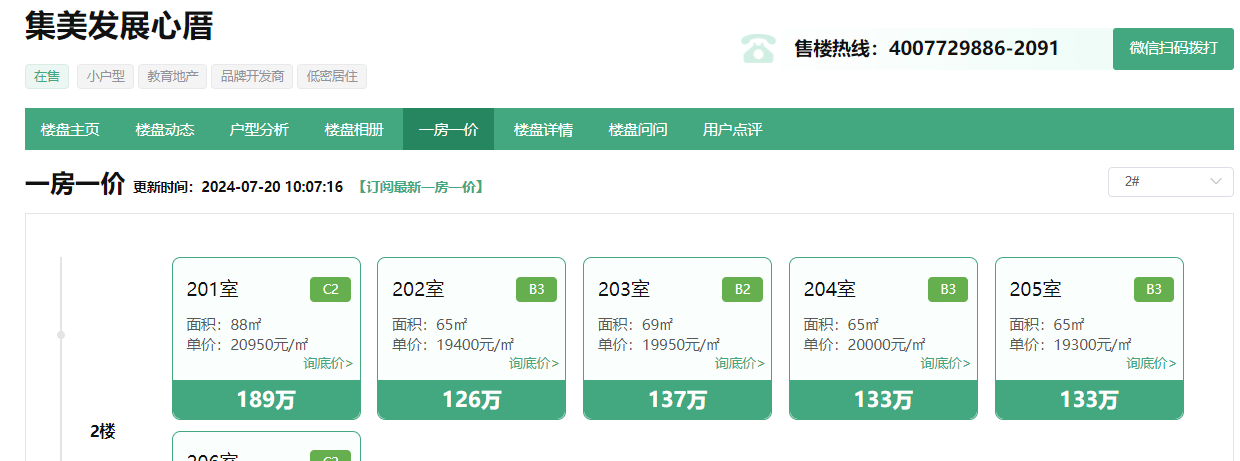The image size is (1240, 461).
Task: Click the telephone hotline icon
Action: click(x=758, y=48)
